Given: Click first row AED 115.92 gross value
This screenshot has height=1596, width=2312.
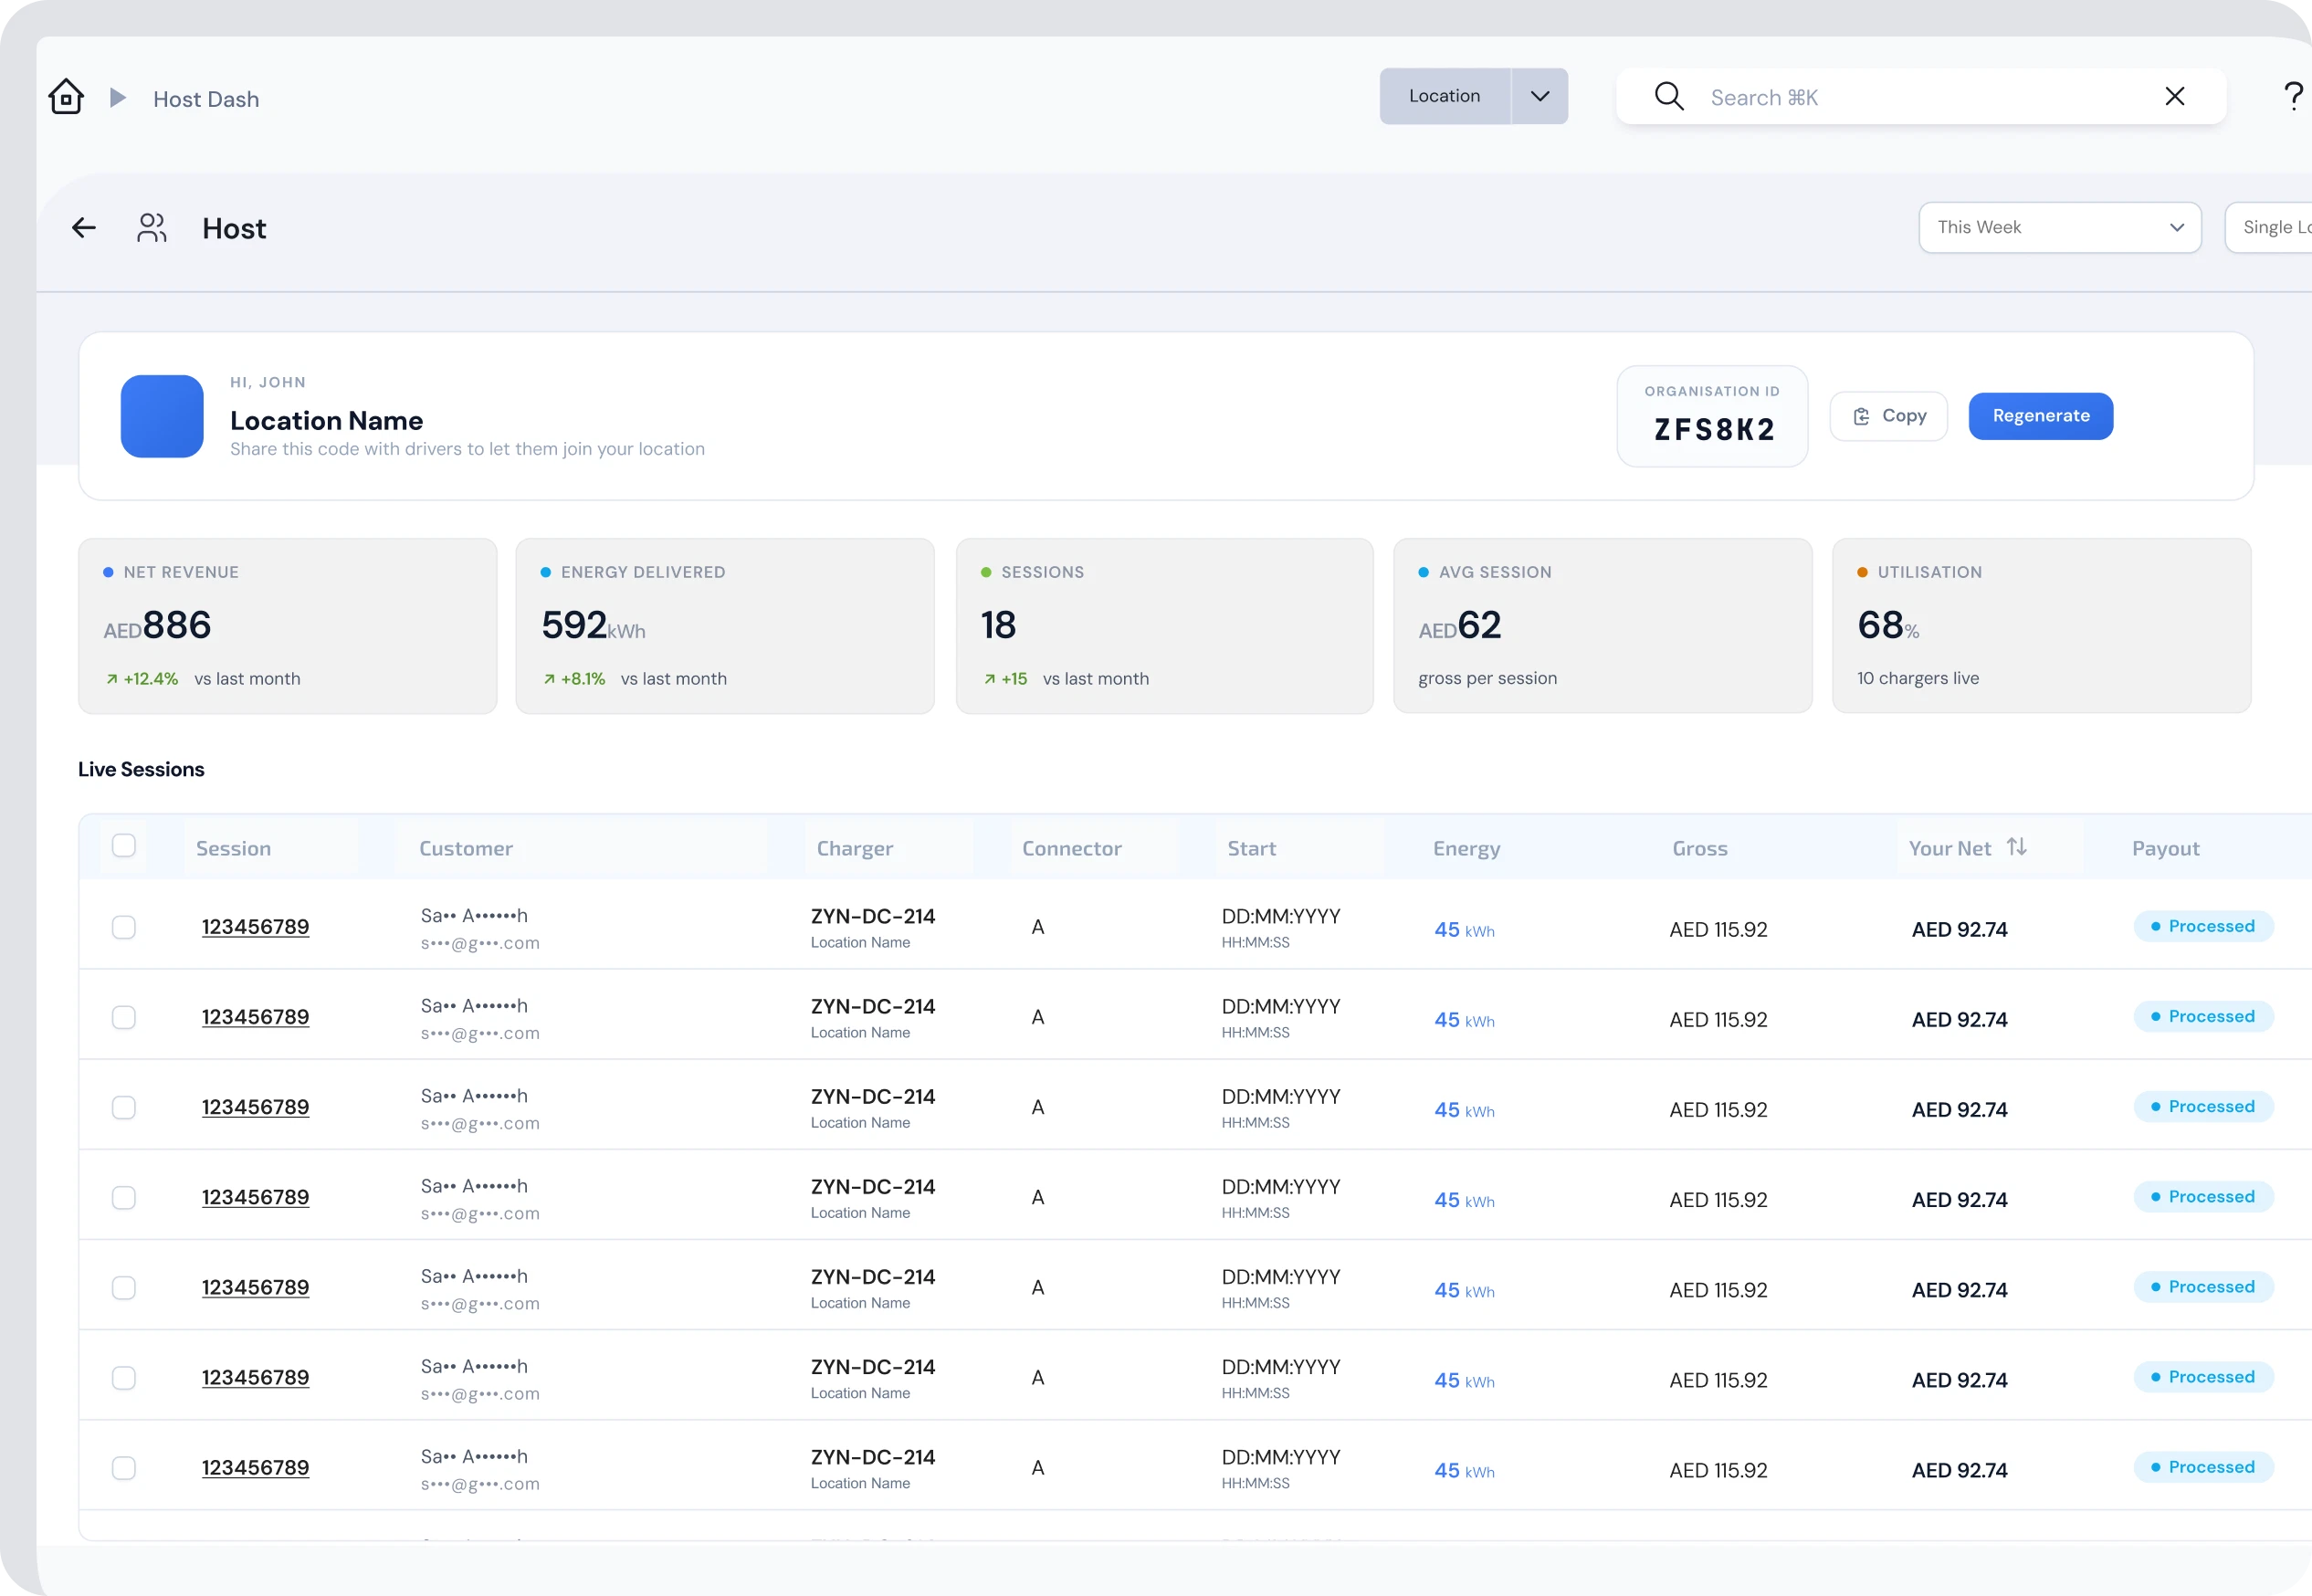Looking at the screenshot, I should click(1718, 929).
